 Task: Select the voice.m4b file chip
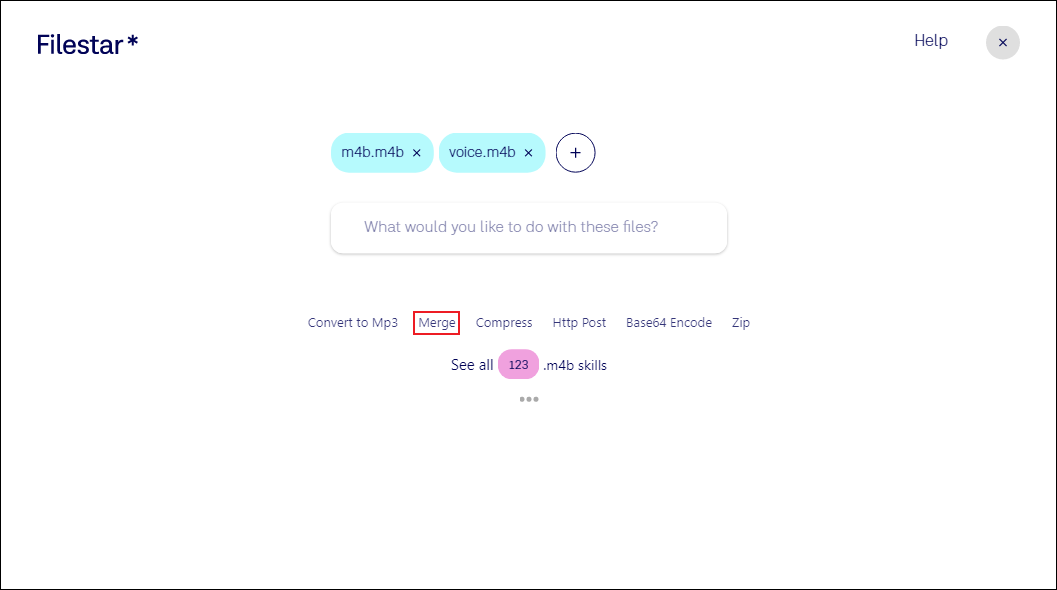483,152
